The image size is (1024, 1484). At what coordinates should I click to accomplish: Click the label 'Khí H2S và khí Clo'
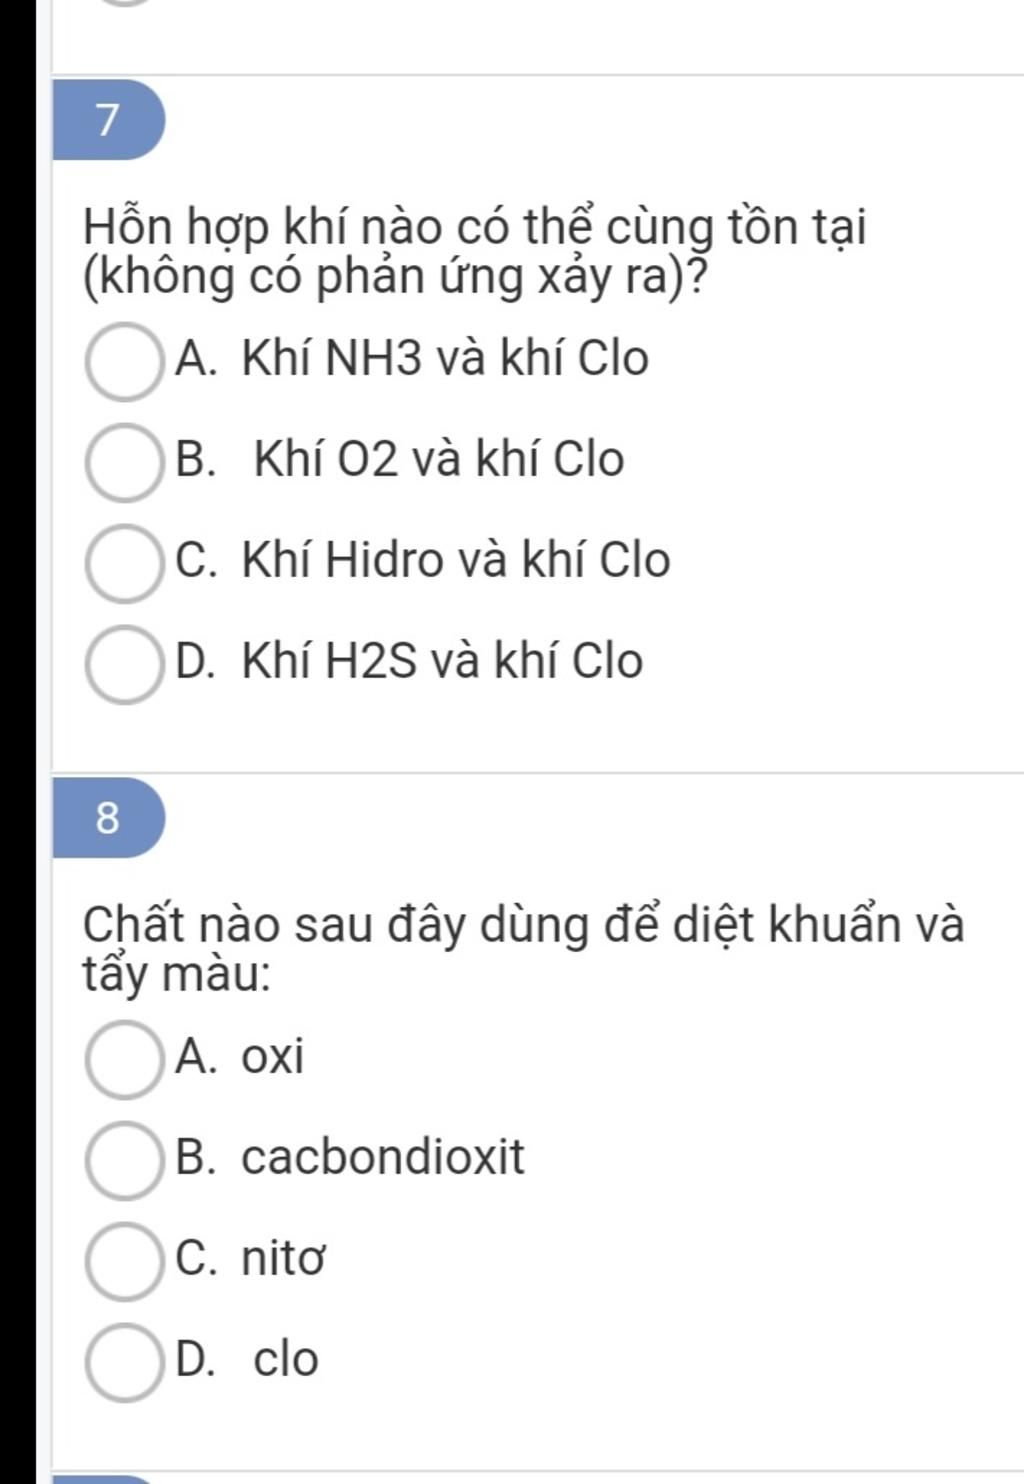442,660
